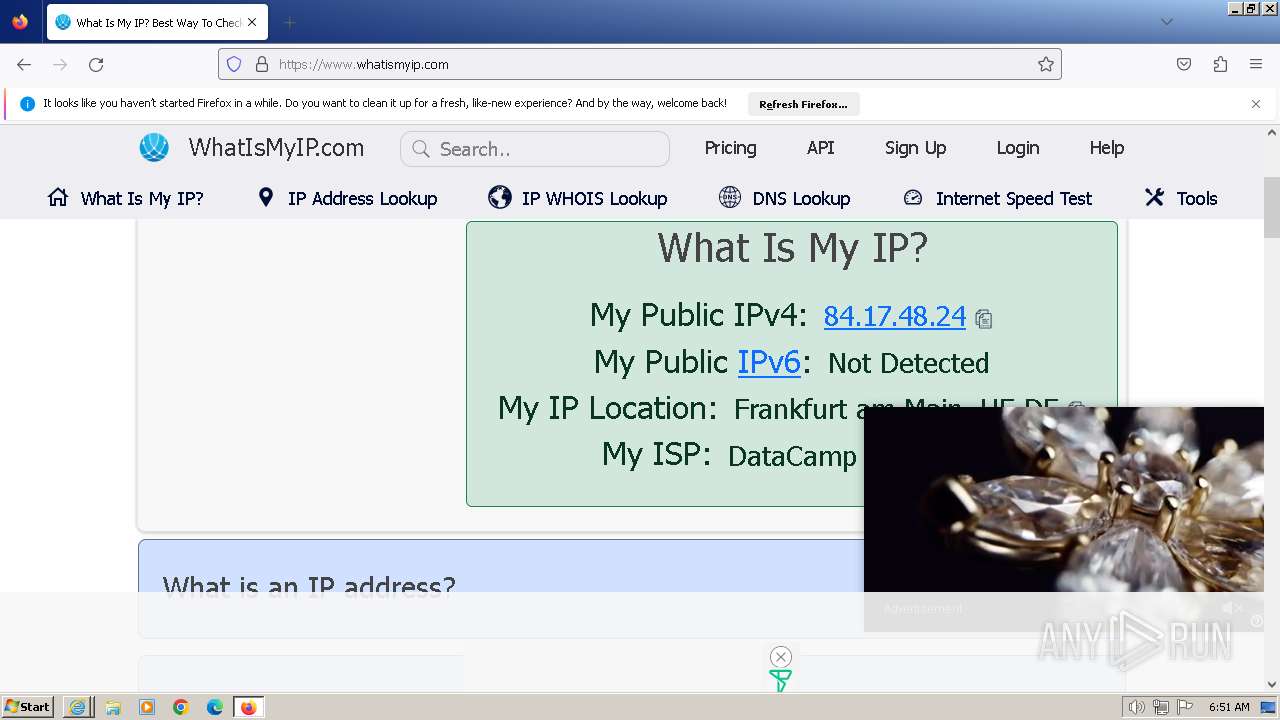The height and width of the screenshot is (720, 1280).
Task: Open the Extensions puzzle icon
Action: (x=1220, y=64)
